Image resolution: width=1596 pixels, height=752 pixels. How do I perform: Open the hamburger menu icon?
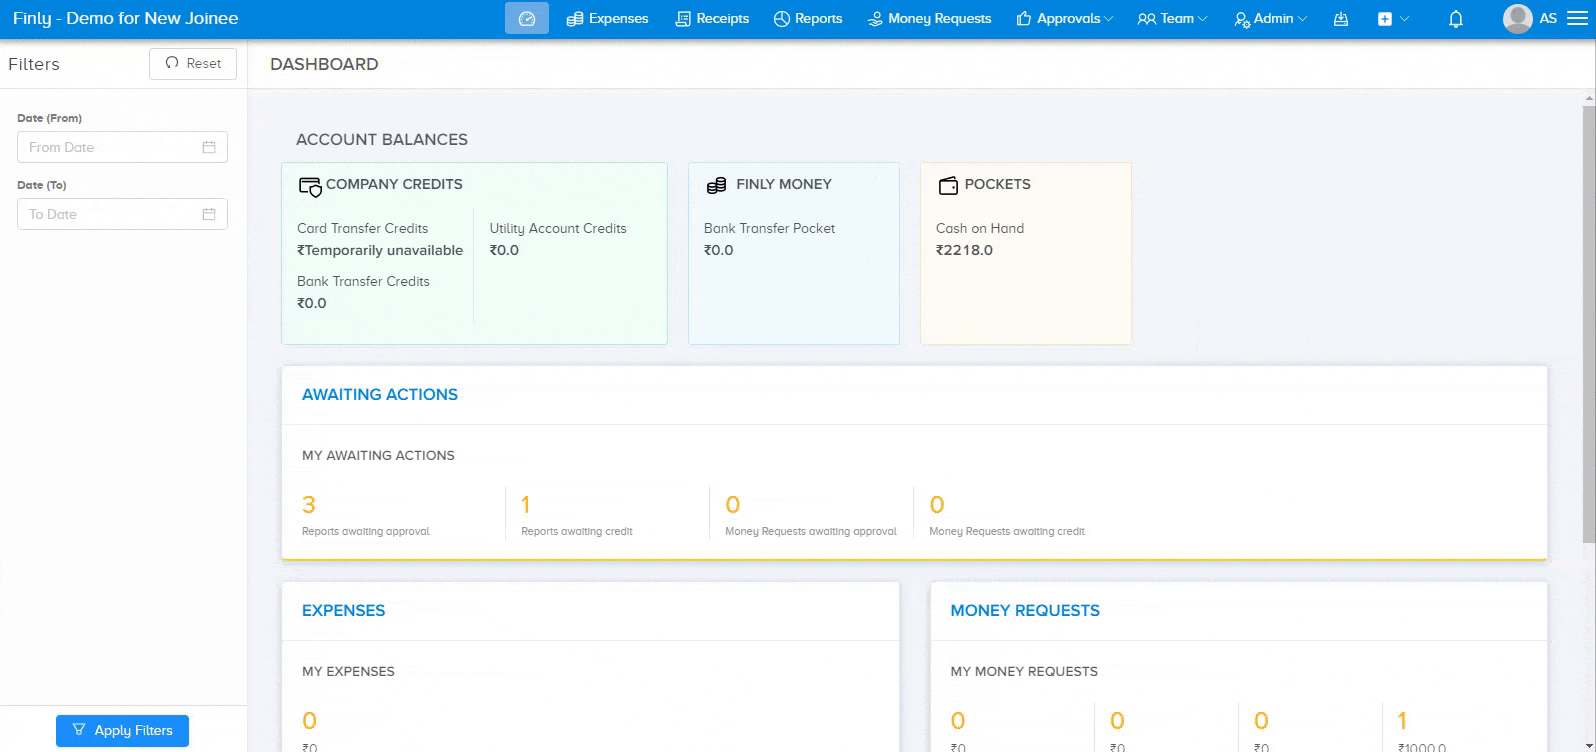(1580, 19)
